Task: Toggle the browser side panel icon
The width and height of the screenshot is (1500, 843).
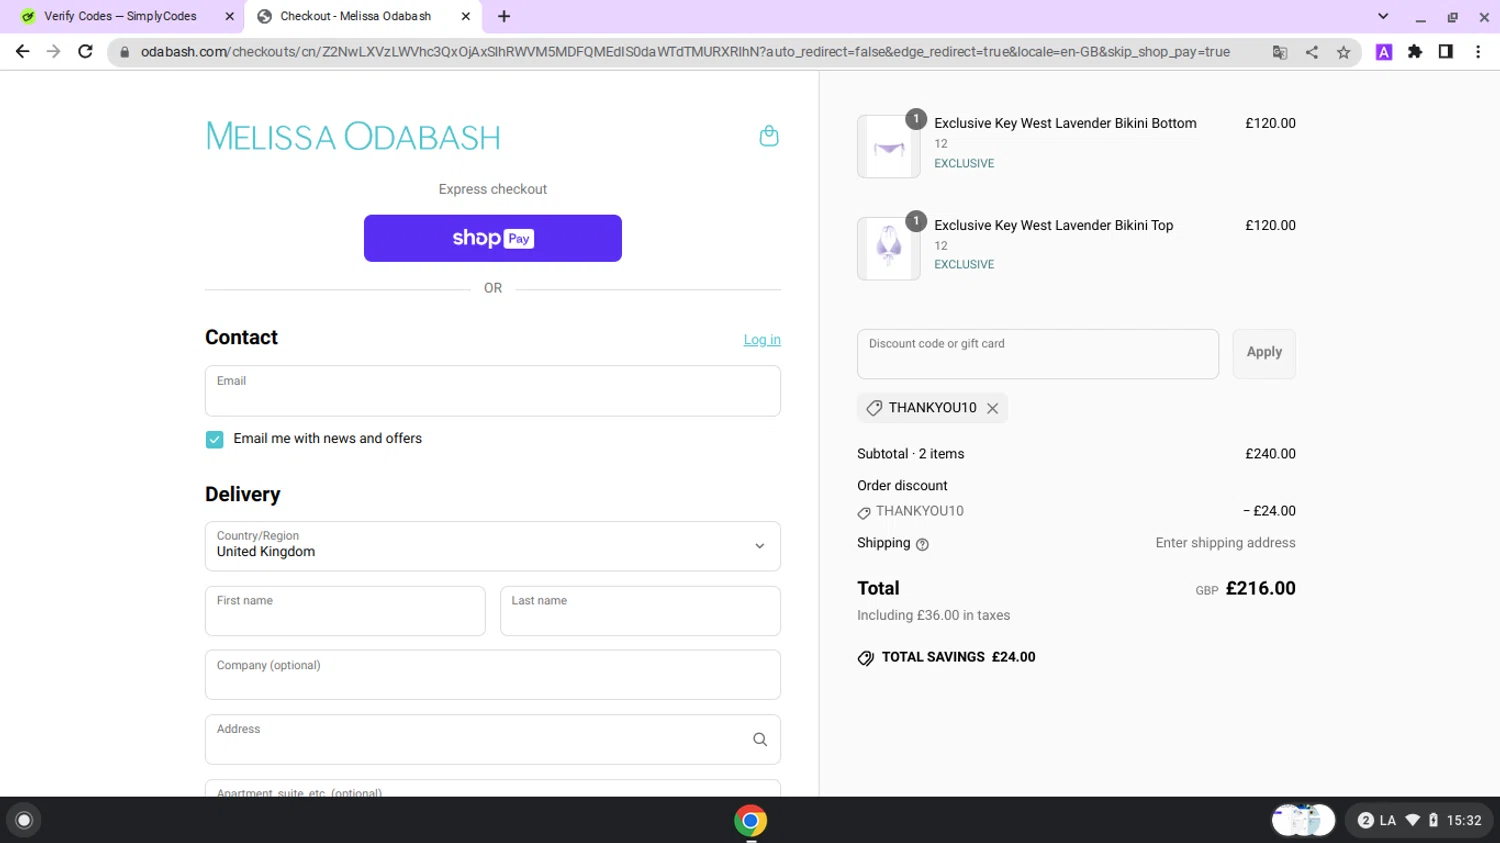Action: [1446, 52]
